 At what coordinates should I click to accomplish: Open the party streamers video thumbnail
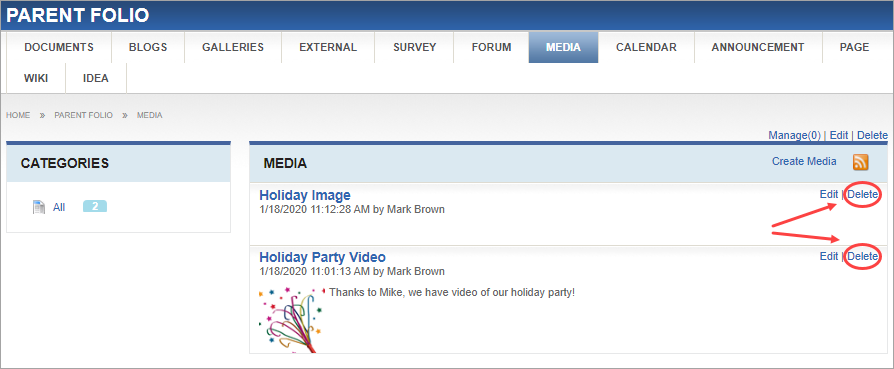[x=291, y=319]
